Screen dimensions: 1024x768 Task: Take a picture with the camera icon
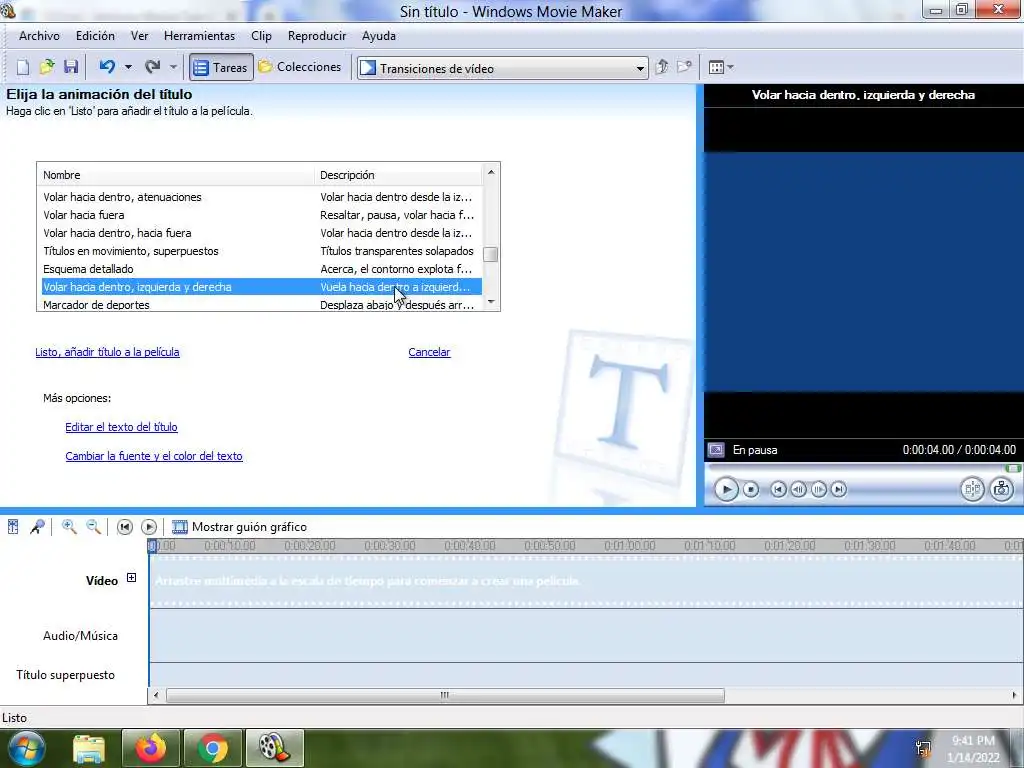(x=1002, y=489)
